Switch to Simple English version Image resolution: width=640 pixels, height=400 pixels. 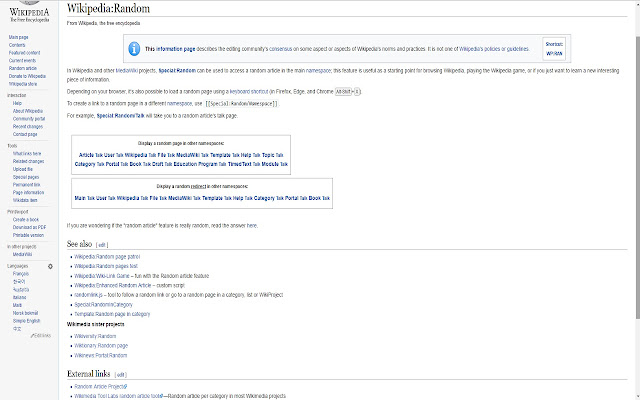click(27, 321)
